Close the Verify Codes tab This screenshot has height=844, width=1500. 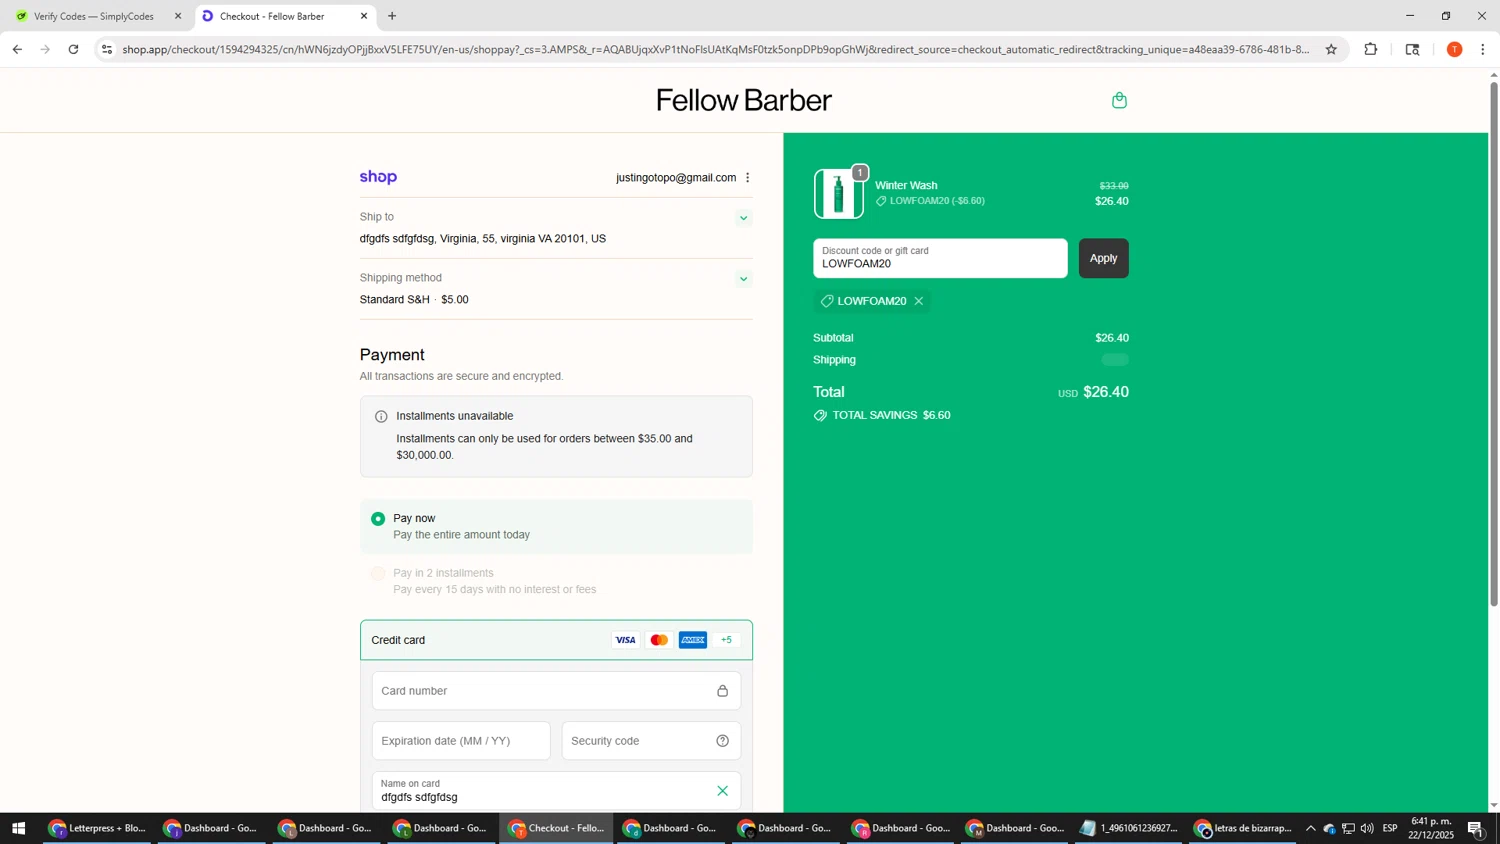(x=178, y=16)
